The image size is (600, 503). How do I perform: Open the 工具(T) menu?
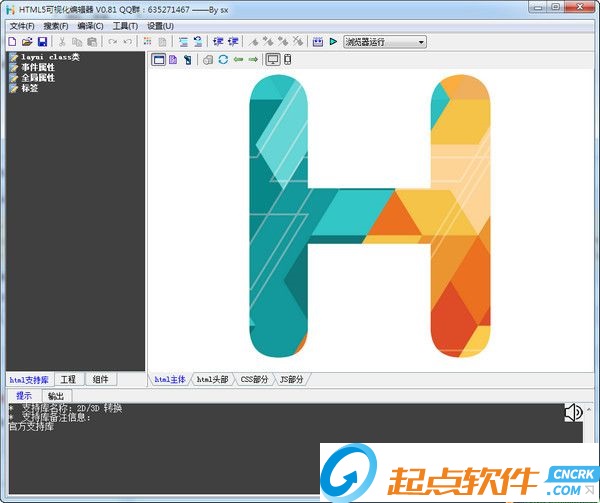125,25
